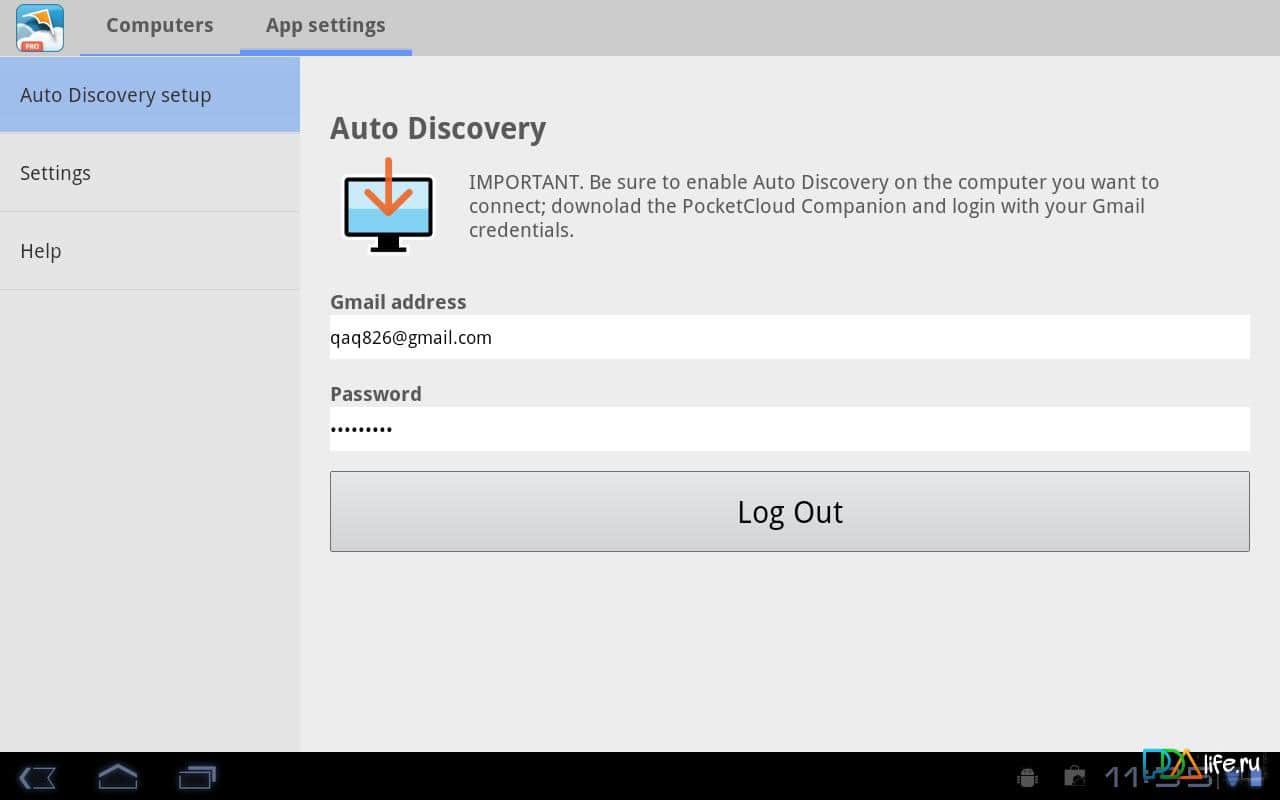Image resolution: width=1280 pixels, height=800 pixels.
Task: Show recent apps via overview icon
Action: (x=197, y=777)
